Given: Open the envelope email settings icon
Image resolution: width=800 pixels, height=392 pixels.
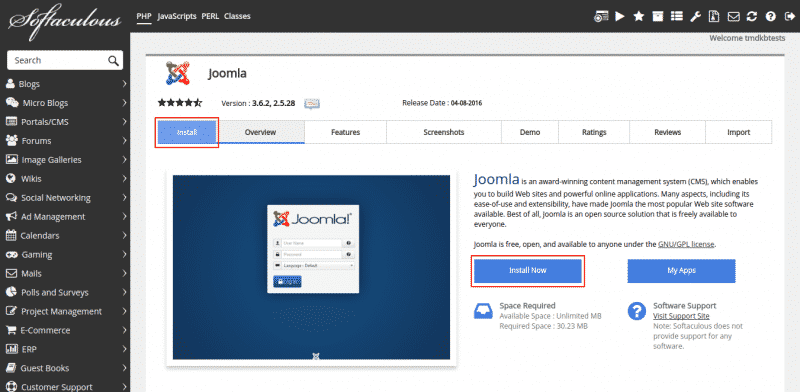Looking at the screenshot, I should tap(733, 16).
